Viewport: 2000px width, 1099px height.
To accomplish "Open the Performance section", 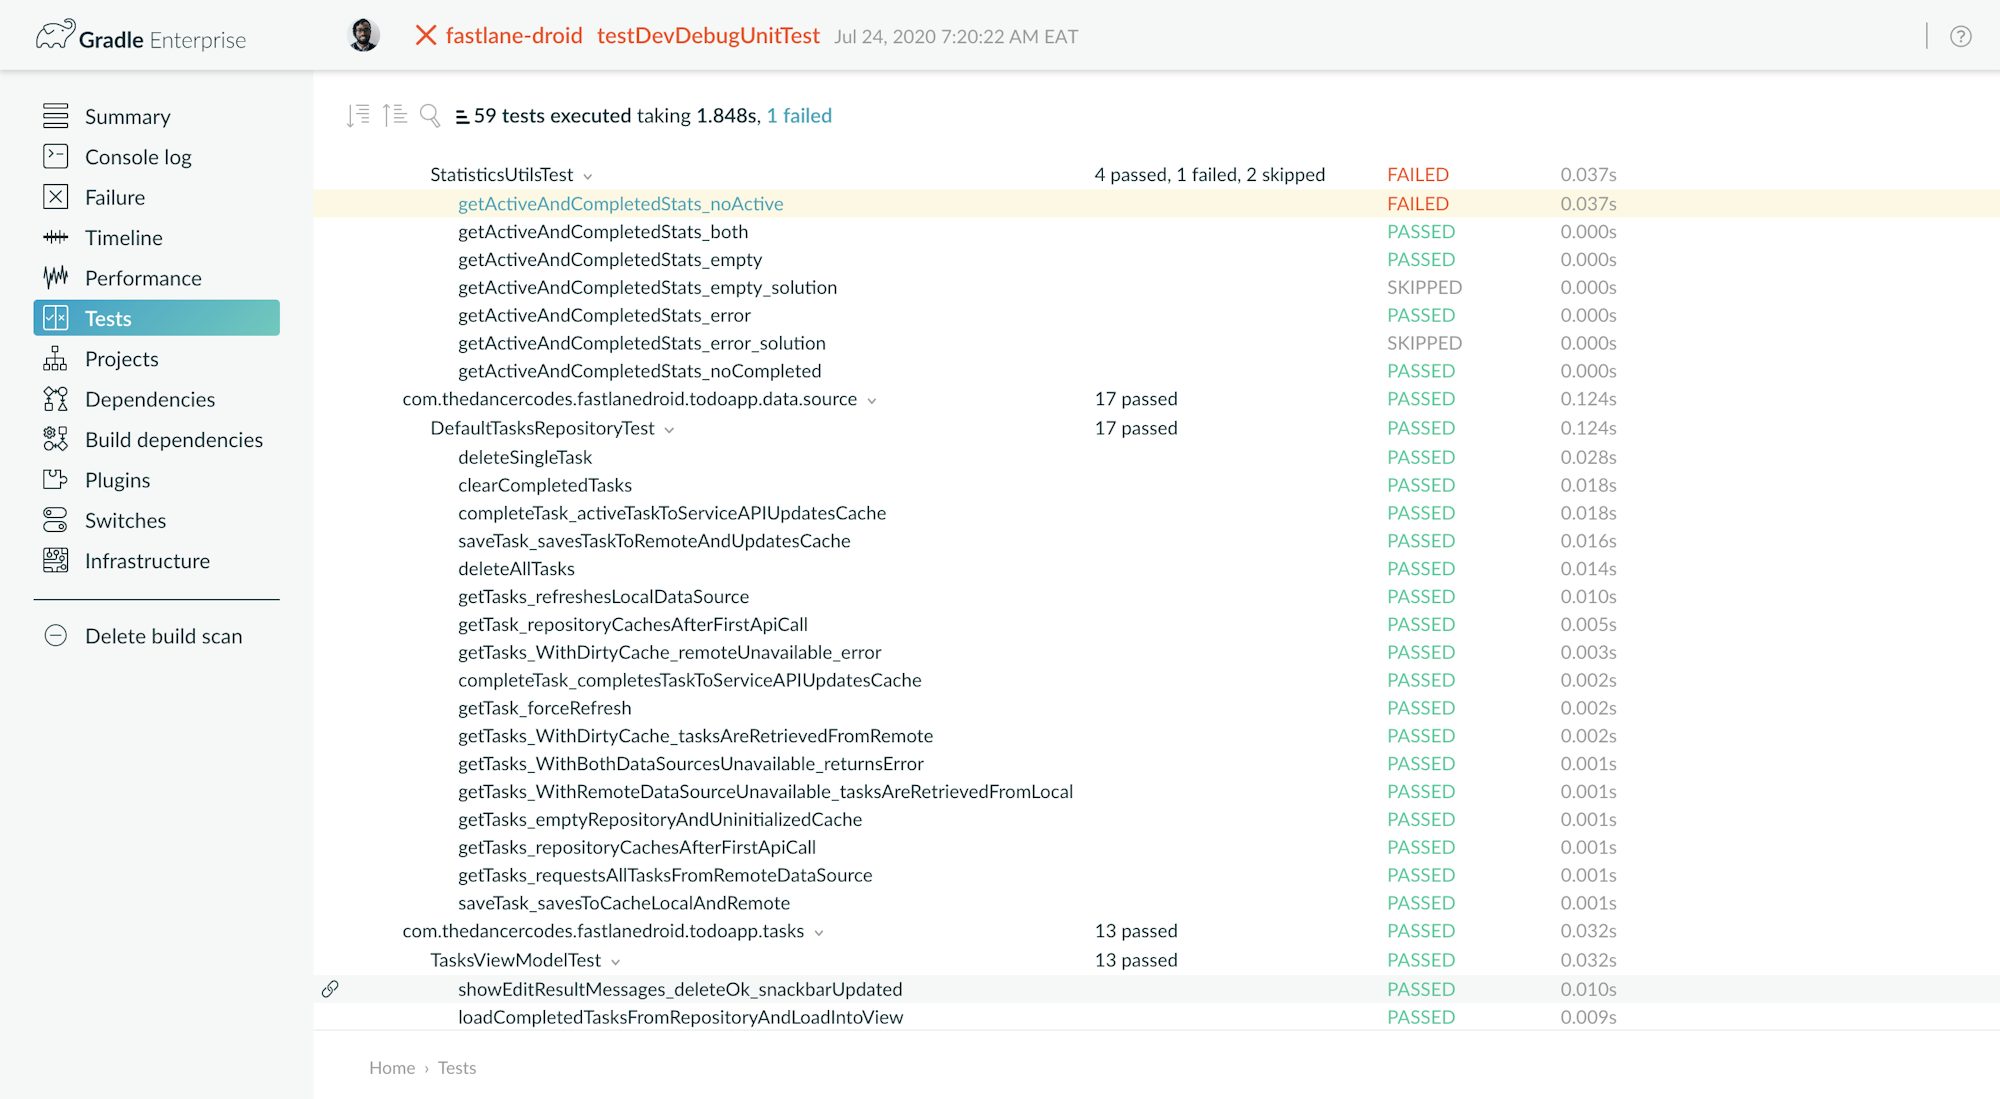I will click(x=142, y=278).
